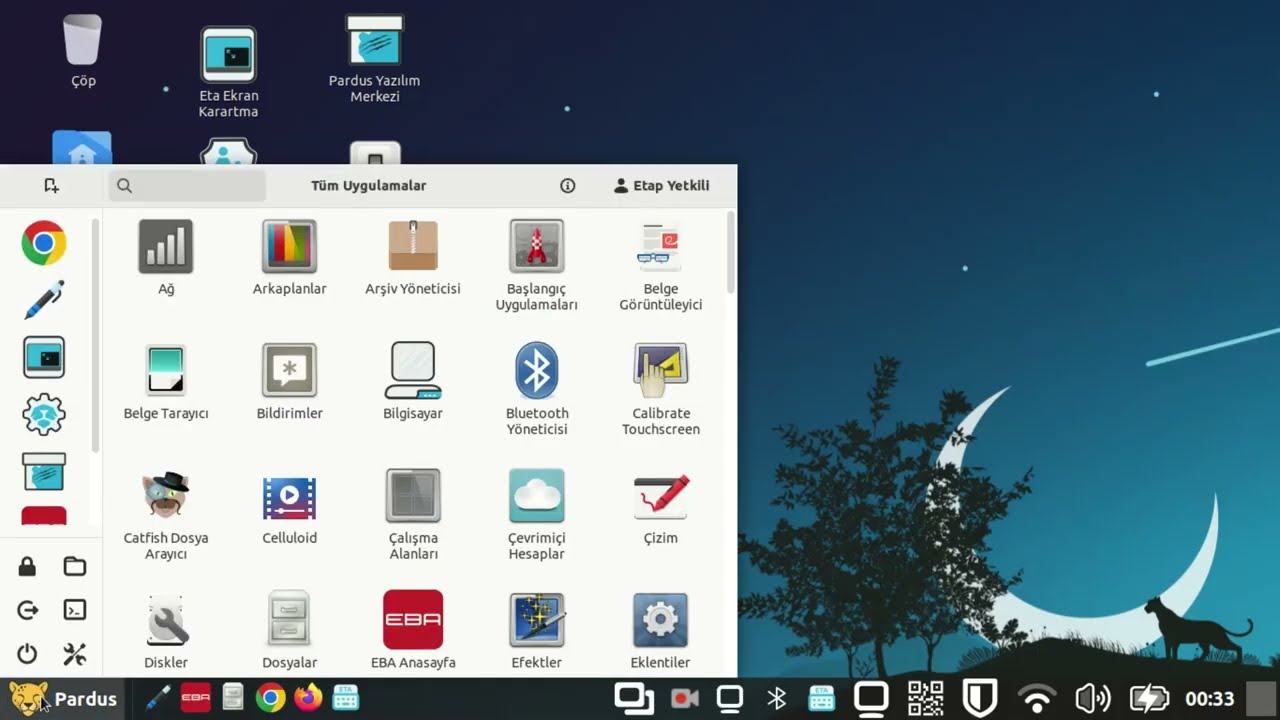Open Pardus software center in favorites sidebar

pos(44,471)
